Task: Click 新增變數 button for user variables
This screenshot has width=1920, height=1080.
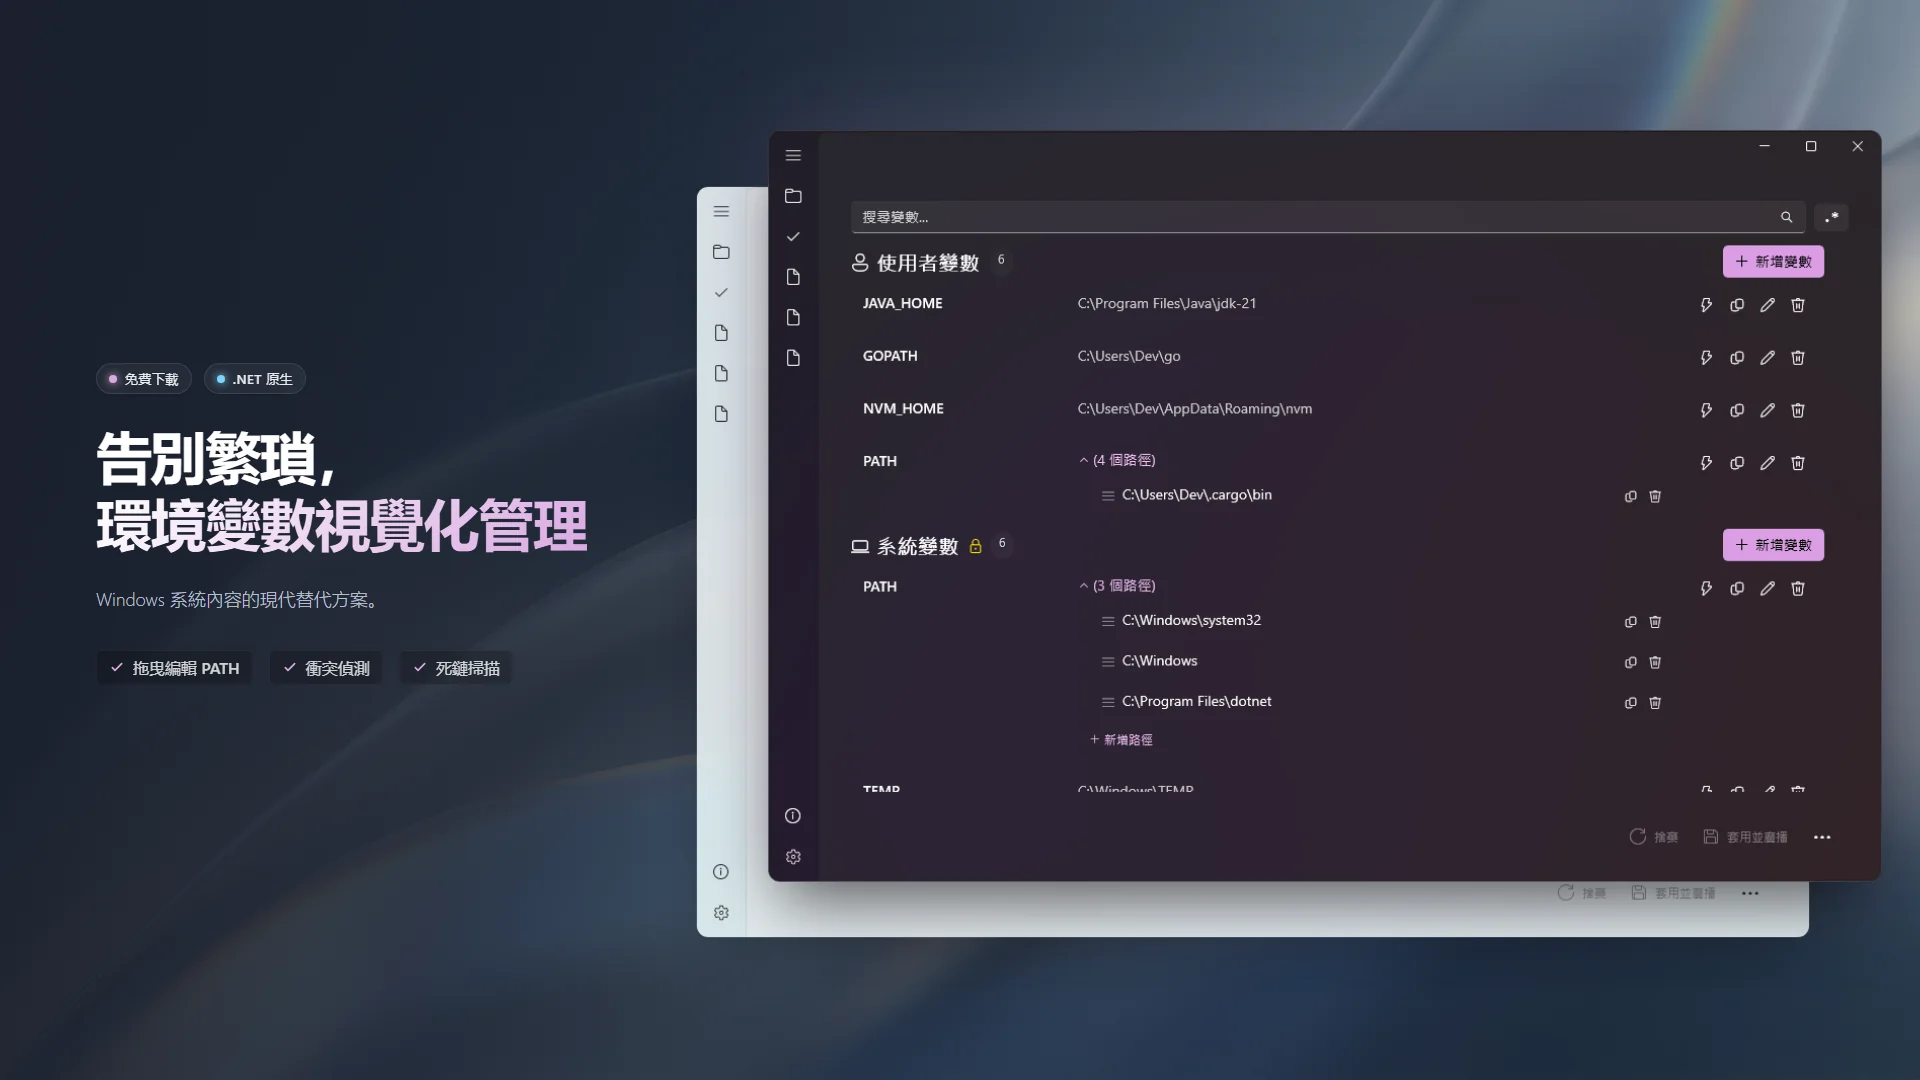Action: 1773,262
